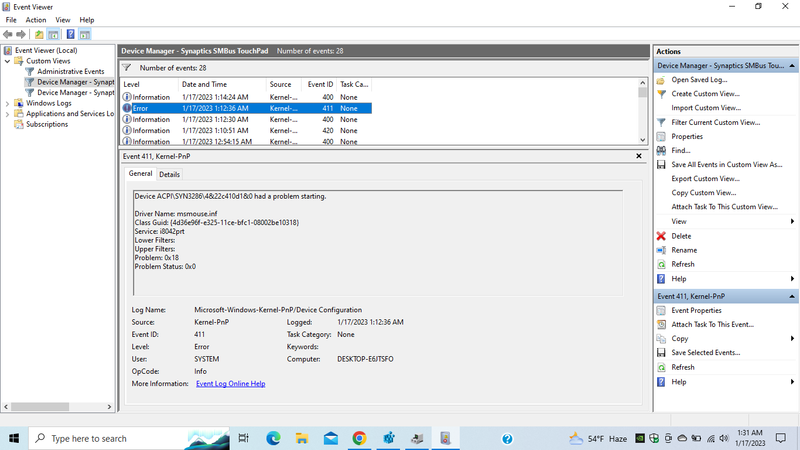This screenshot has width=800, height=450.
Task: Select the Error event 411 row
Action: pyautogui.click(x=247, y=108)
